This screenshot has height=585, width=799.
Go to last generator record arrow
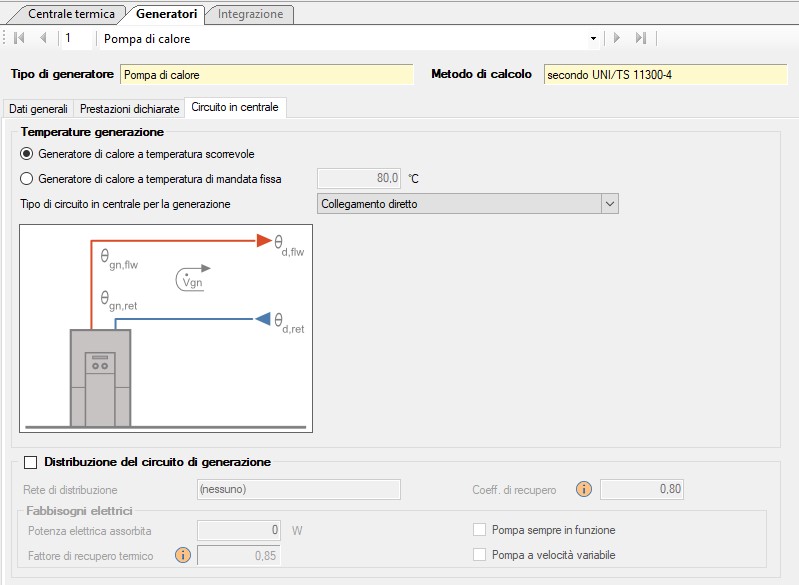coord(641,38)
